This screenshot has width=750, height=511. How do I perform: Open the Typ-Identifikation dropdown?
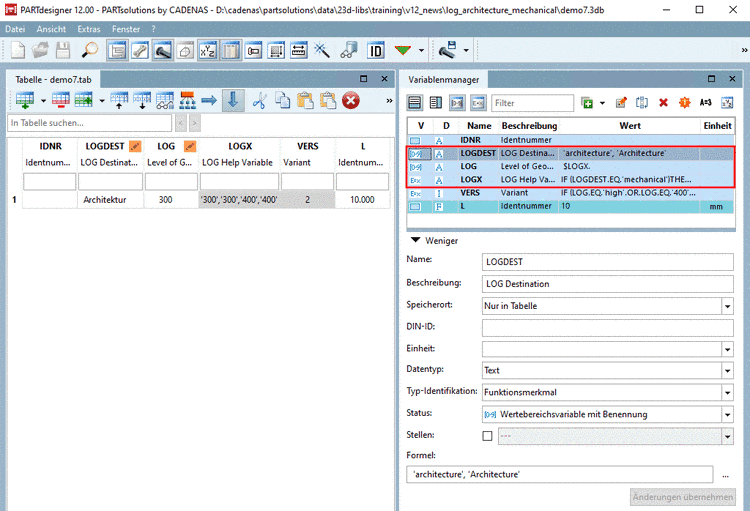[x=727, y=392]
